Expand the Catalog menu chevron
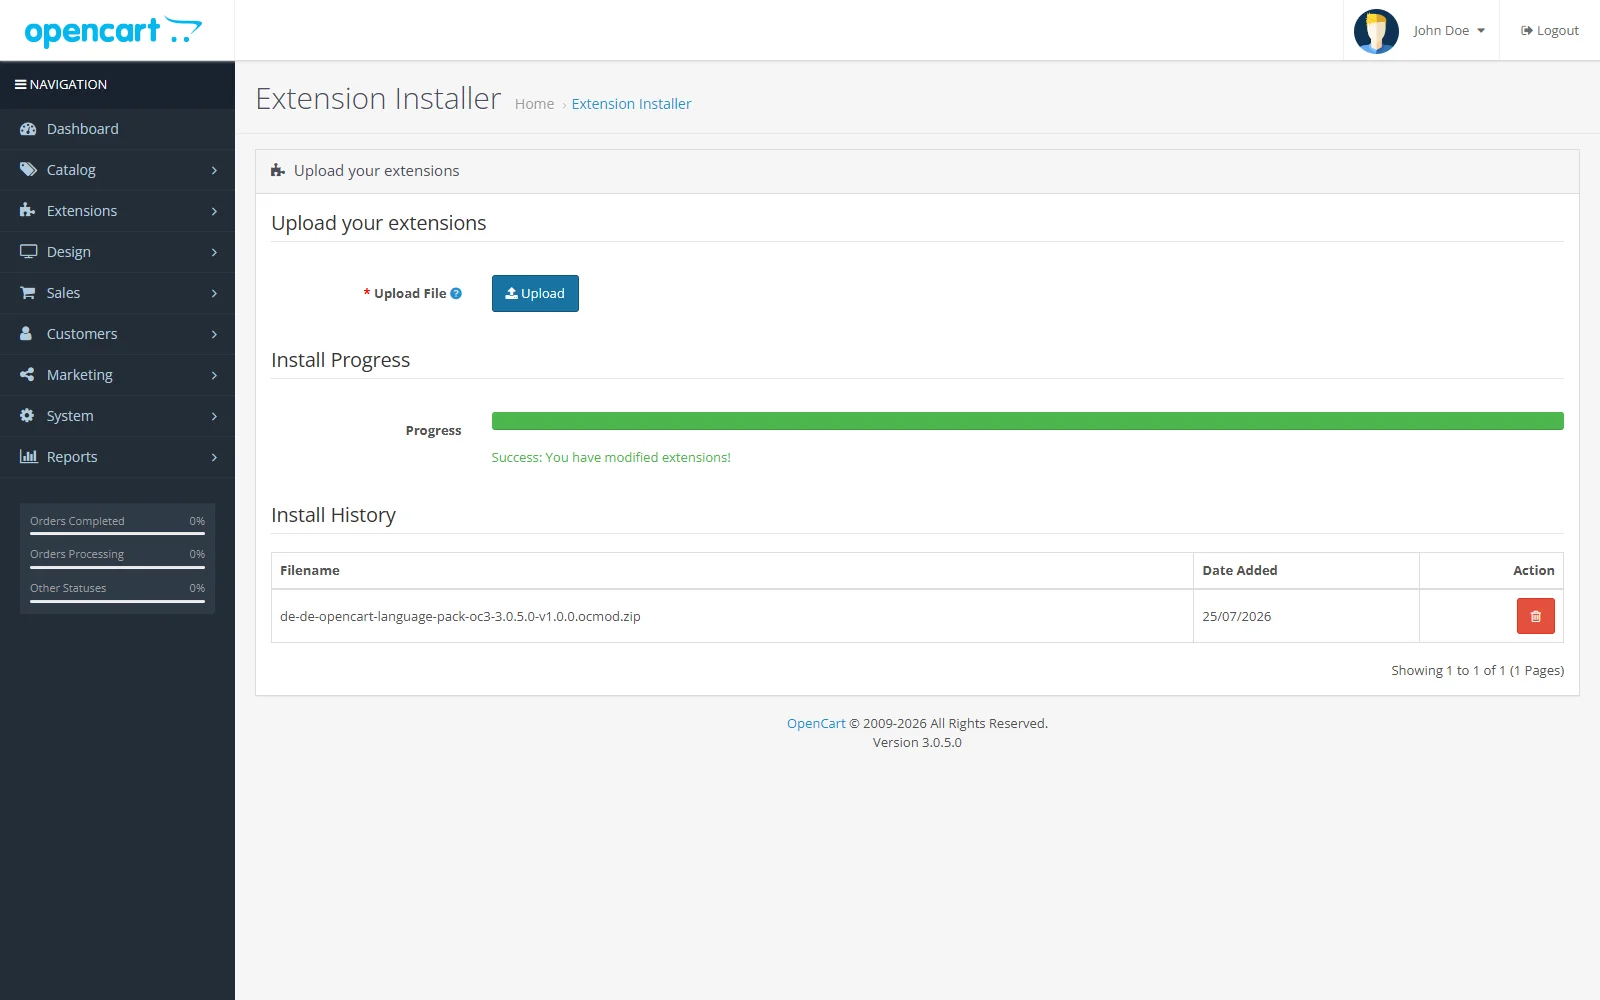The width and height of the screenshot is (1600, 1000). coord(214,171)
